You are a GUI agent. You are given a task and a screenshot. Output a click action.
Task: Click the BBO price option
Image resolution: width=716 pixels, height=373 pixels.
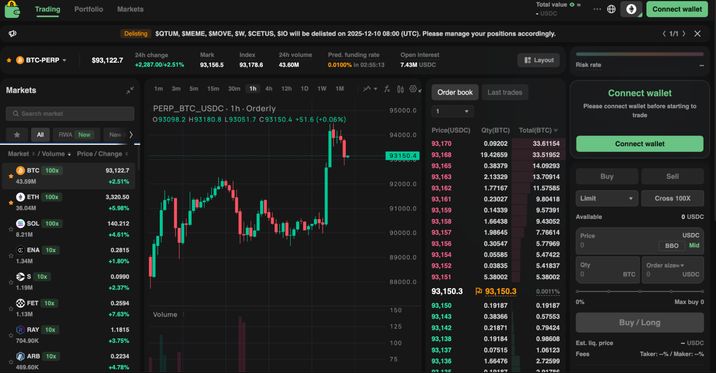pyautogui.click(x=671, y=246)
